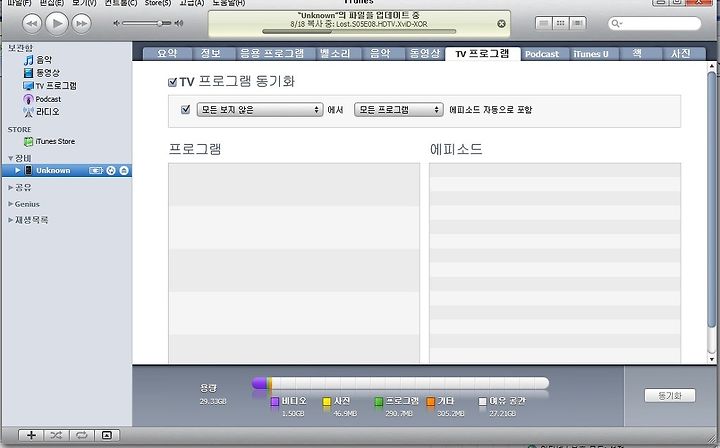
Task: Open the Store(S) menu
Action: click(158, 3)
